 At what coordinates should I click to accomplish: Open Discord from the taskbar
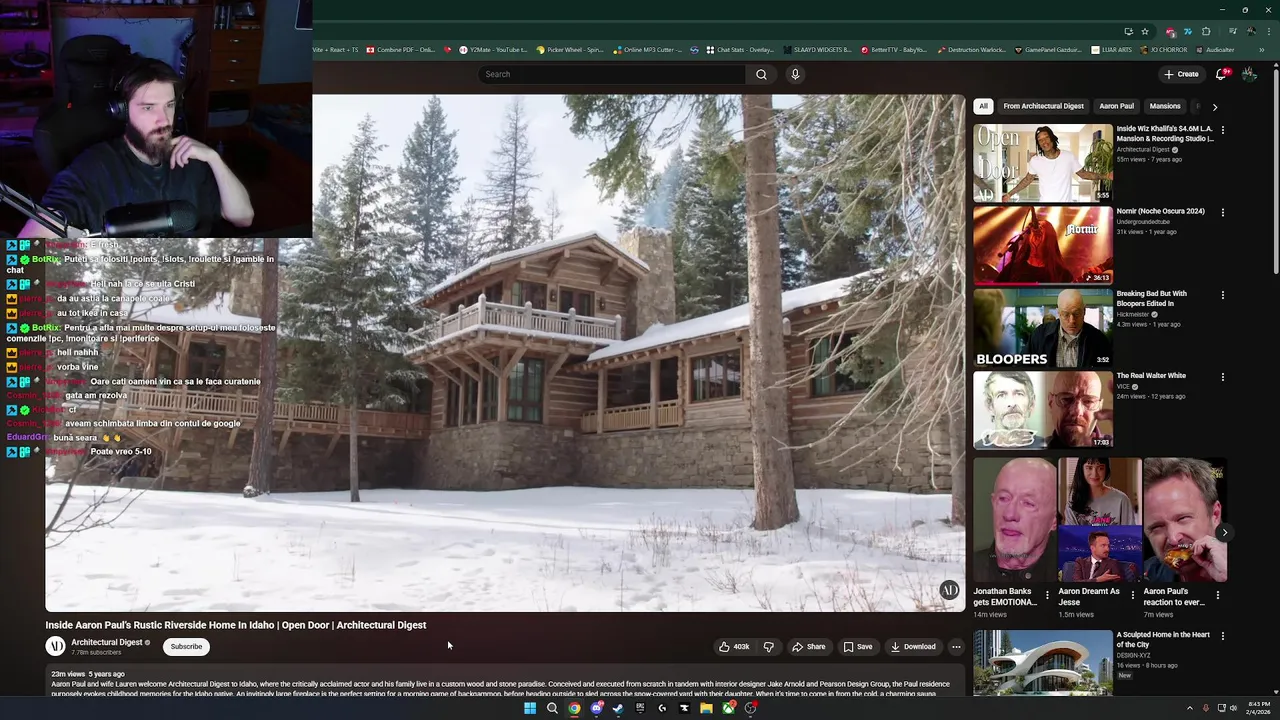click(596, 708)
